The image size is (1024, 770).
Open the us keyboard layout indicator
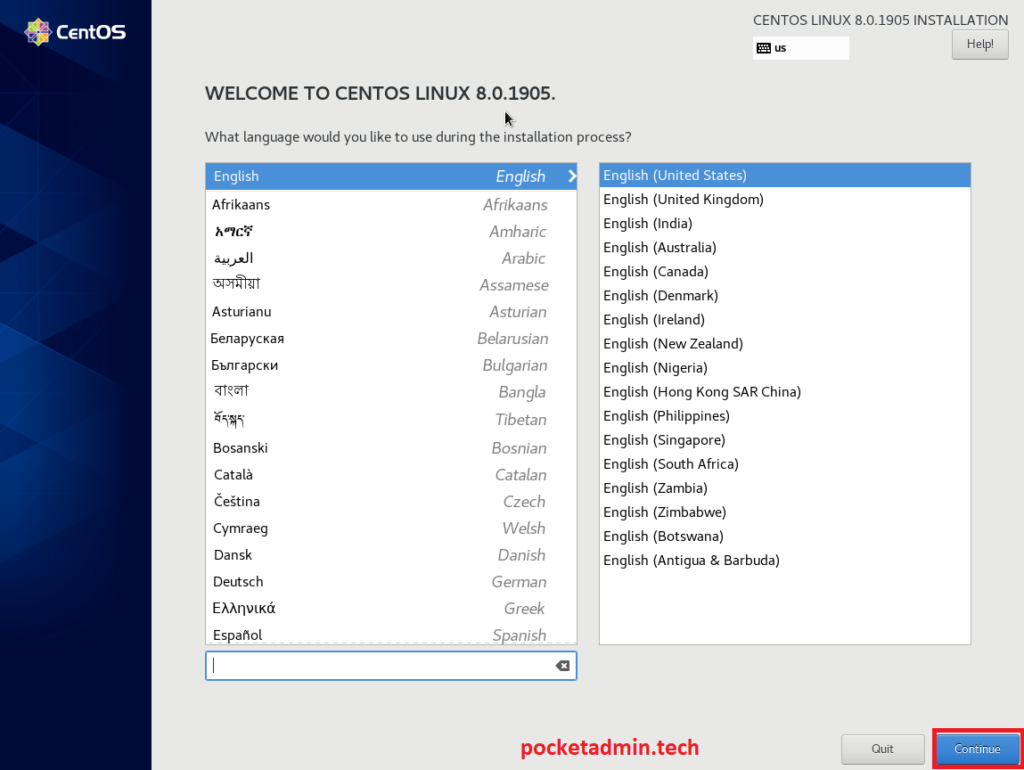(x=801, y=48)
